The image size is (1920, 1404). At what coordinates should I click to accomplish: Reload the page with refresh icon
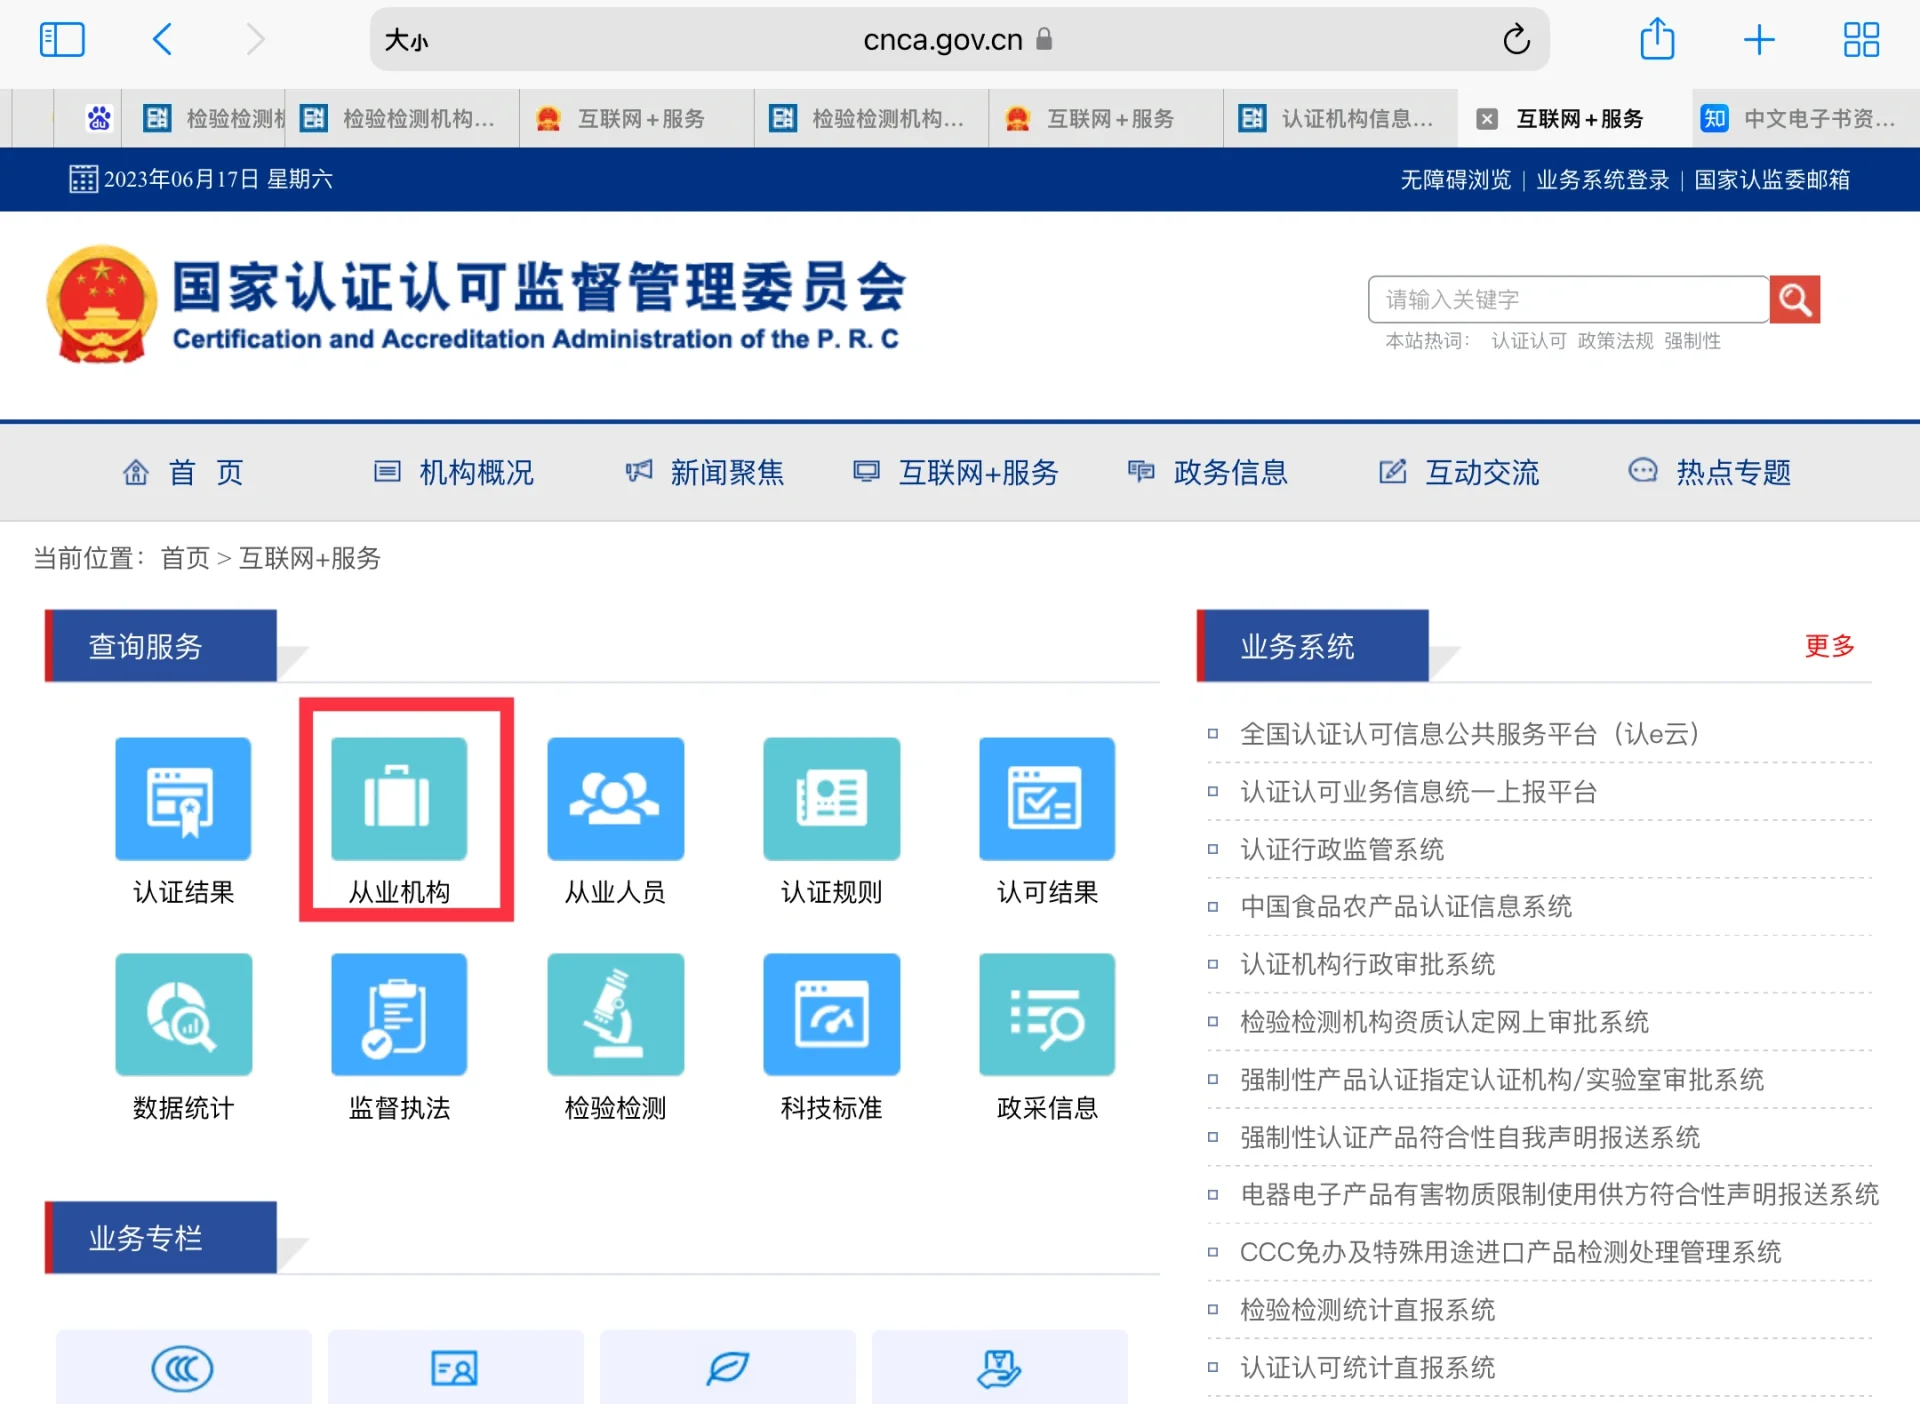click(1516, 40)
